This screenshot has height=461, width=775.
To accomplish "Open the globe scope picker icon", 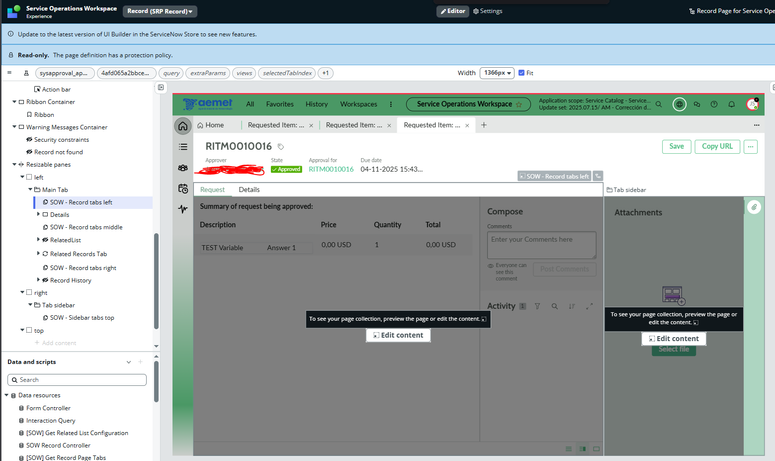I will pyautogui.click(x=679, y=104).
